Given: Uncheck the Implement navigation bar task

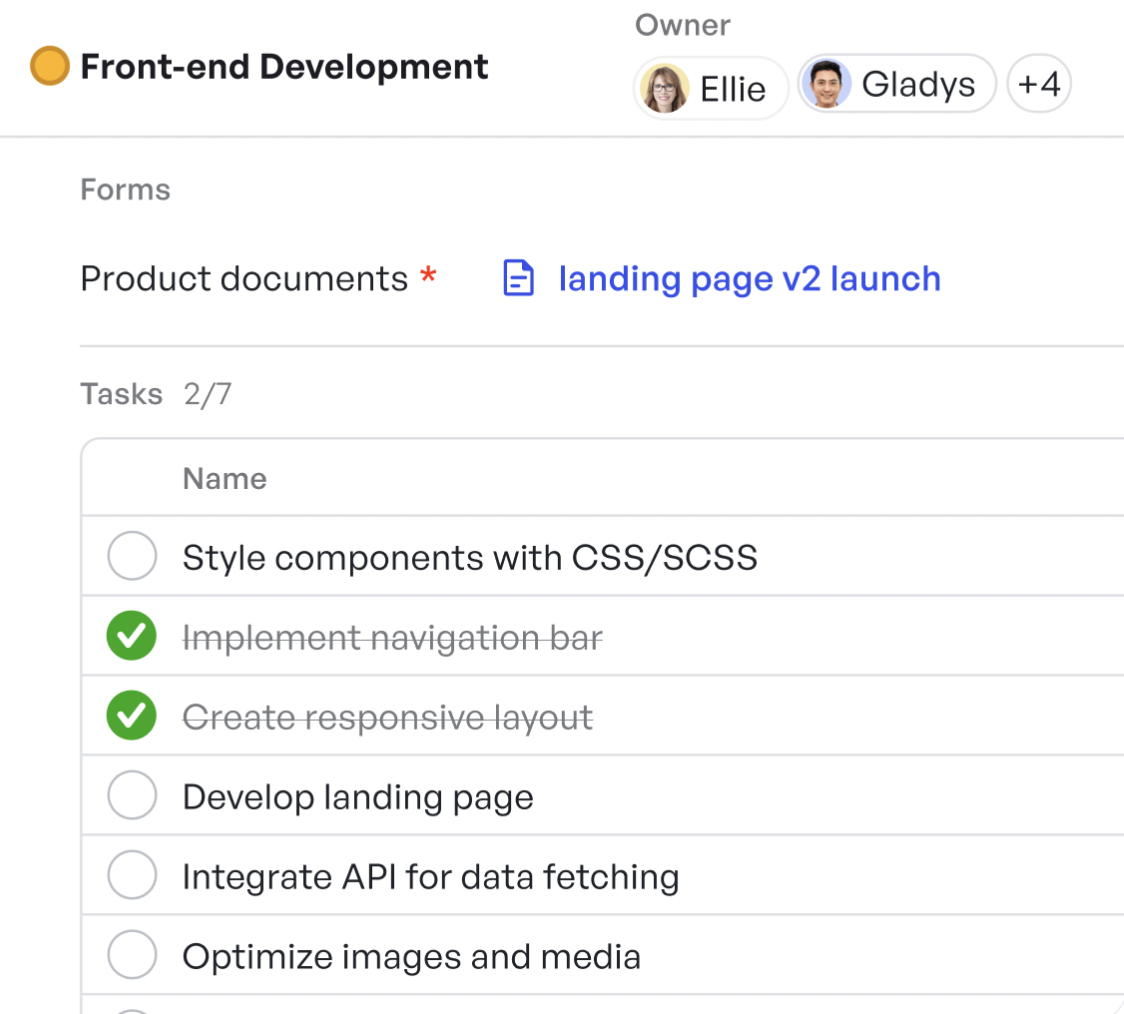Looking at the screenshot, I should tap(132, 636).
